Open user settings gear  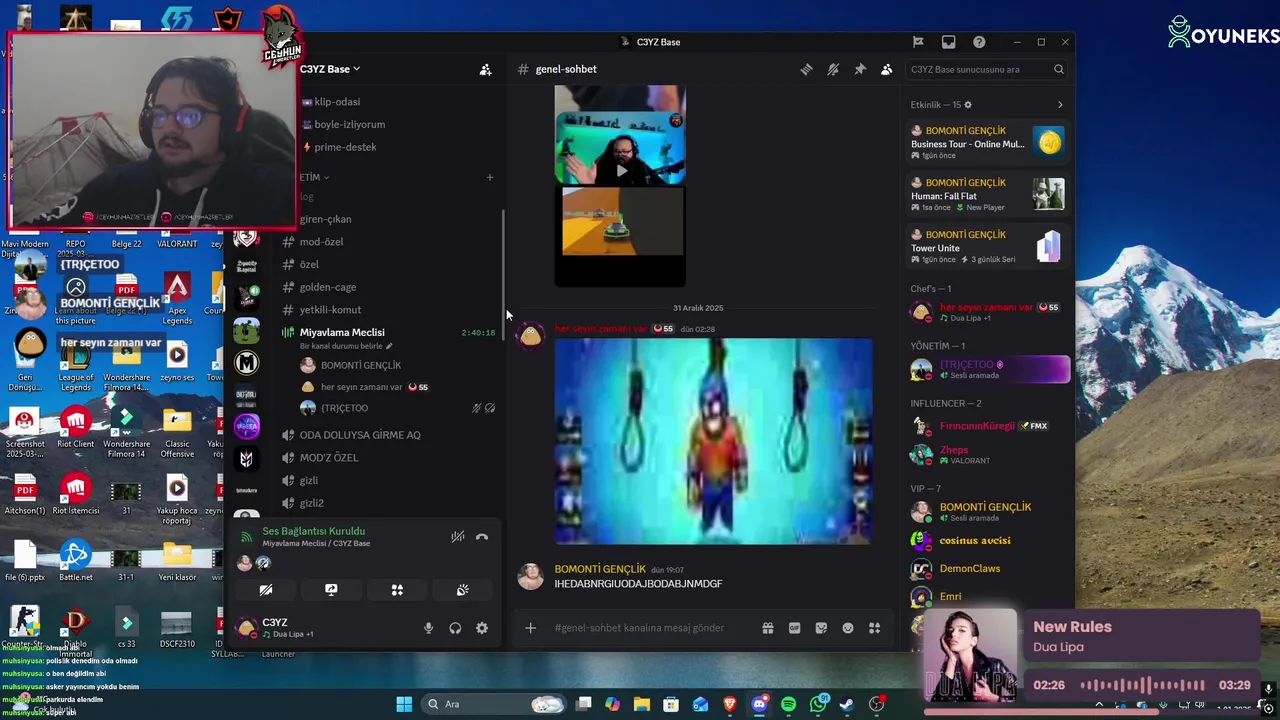pos(482,628)
